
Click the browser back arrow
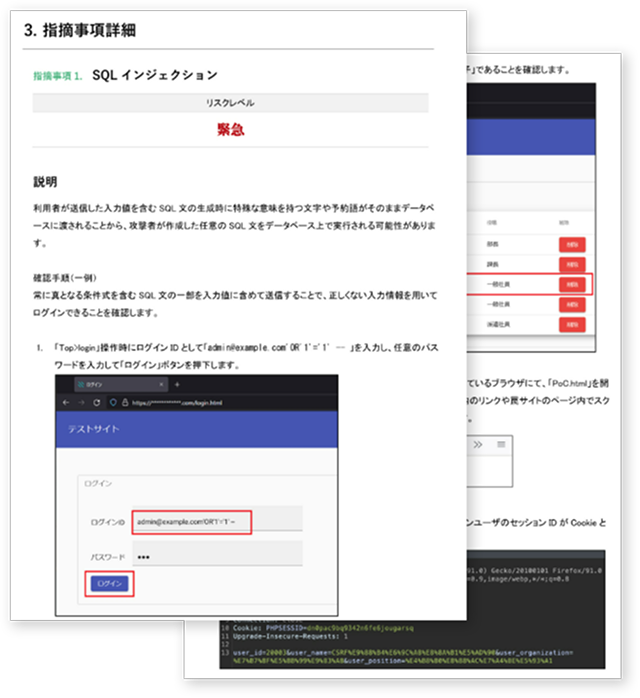tap(65, 401)
